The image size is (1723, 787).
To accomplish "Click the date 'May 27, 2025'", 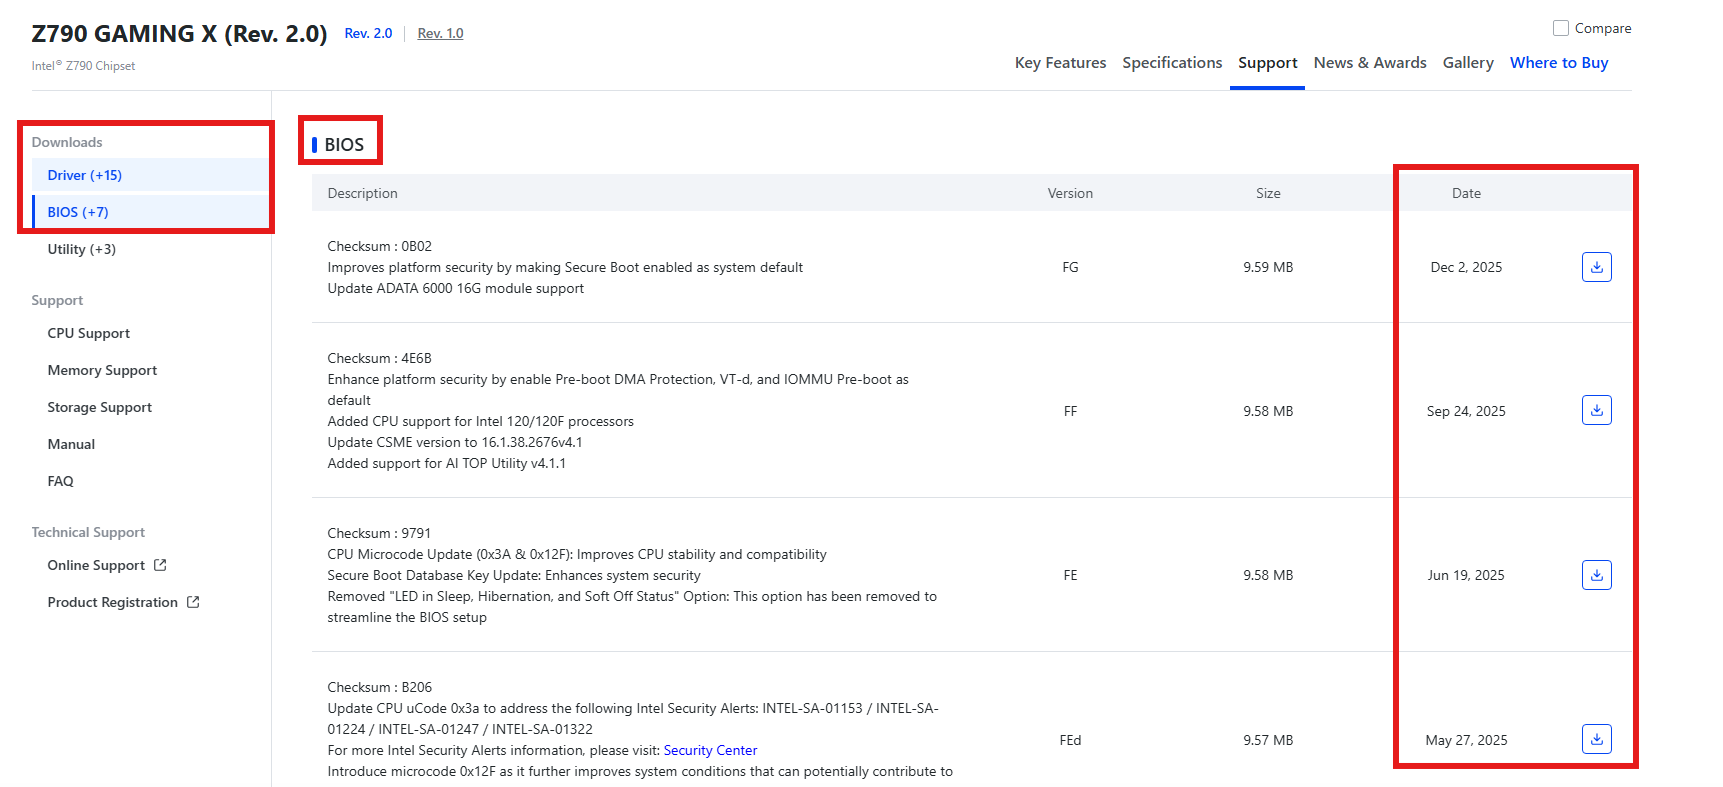I will (x=1466, y=740).
